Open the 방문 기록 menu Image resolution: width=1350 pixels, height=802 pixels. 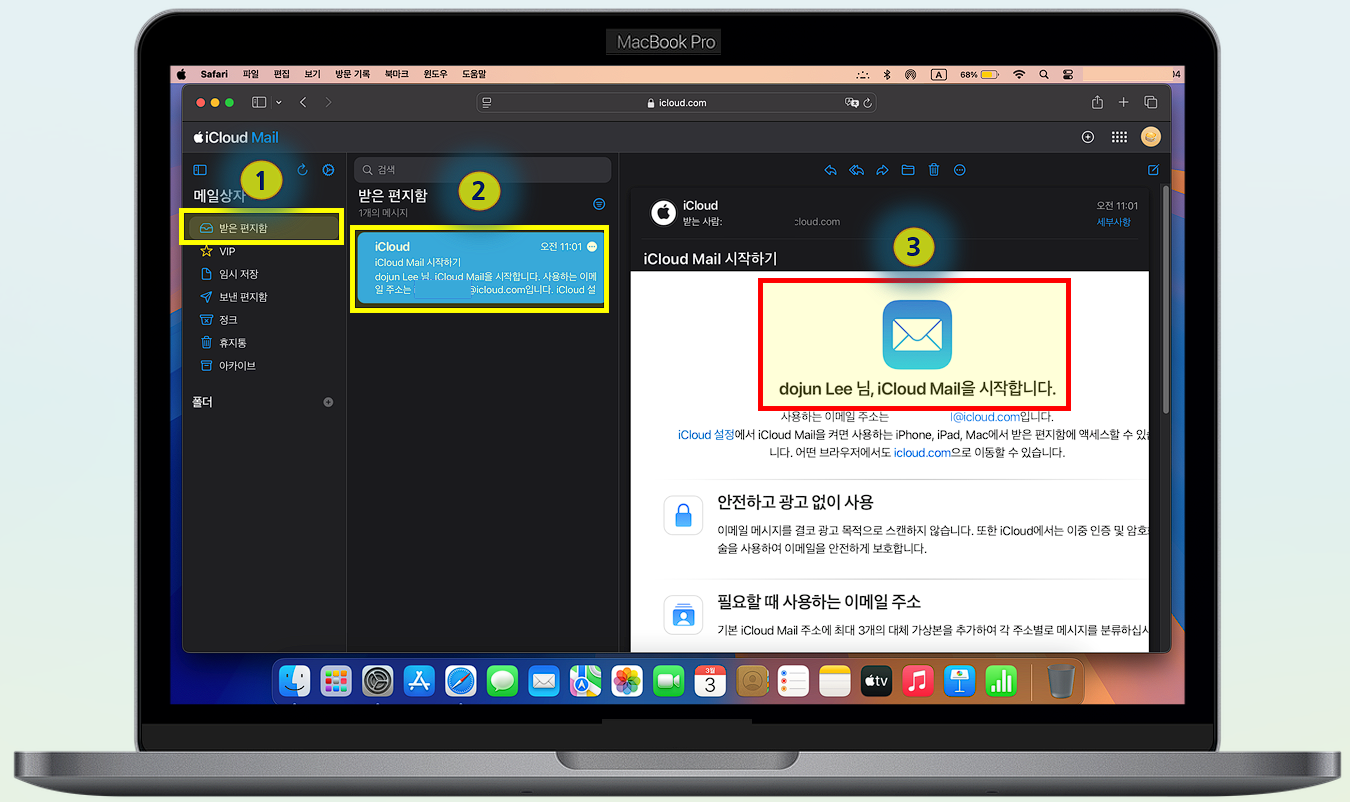tap(352, 74)
